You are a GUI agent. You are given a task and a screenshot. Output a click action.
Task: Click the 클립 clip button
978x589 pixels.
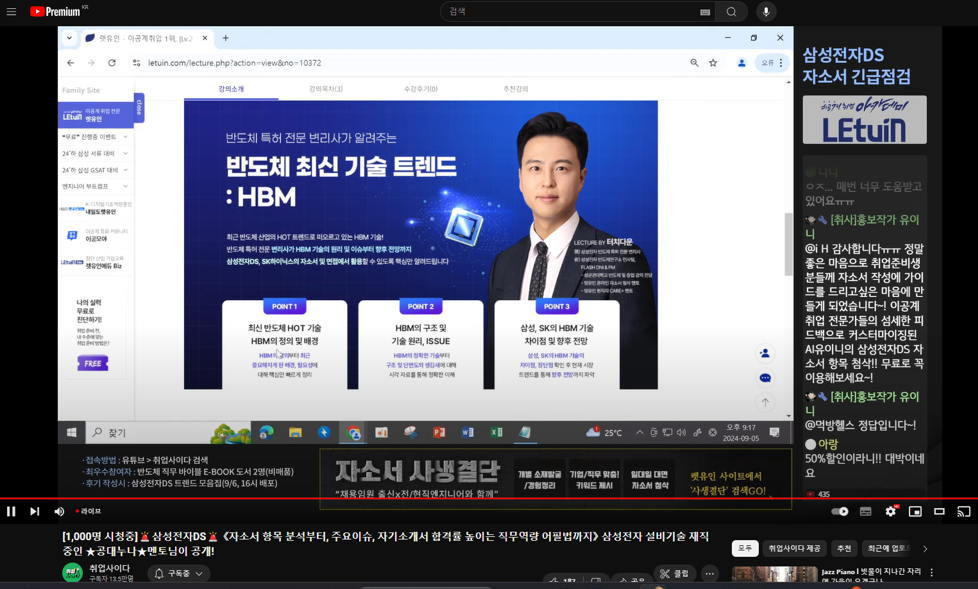675,574
